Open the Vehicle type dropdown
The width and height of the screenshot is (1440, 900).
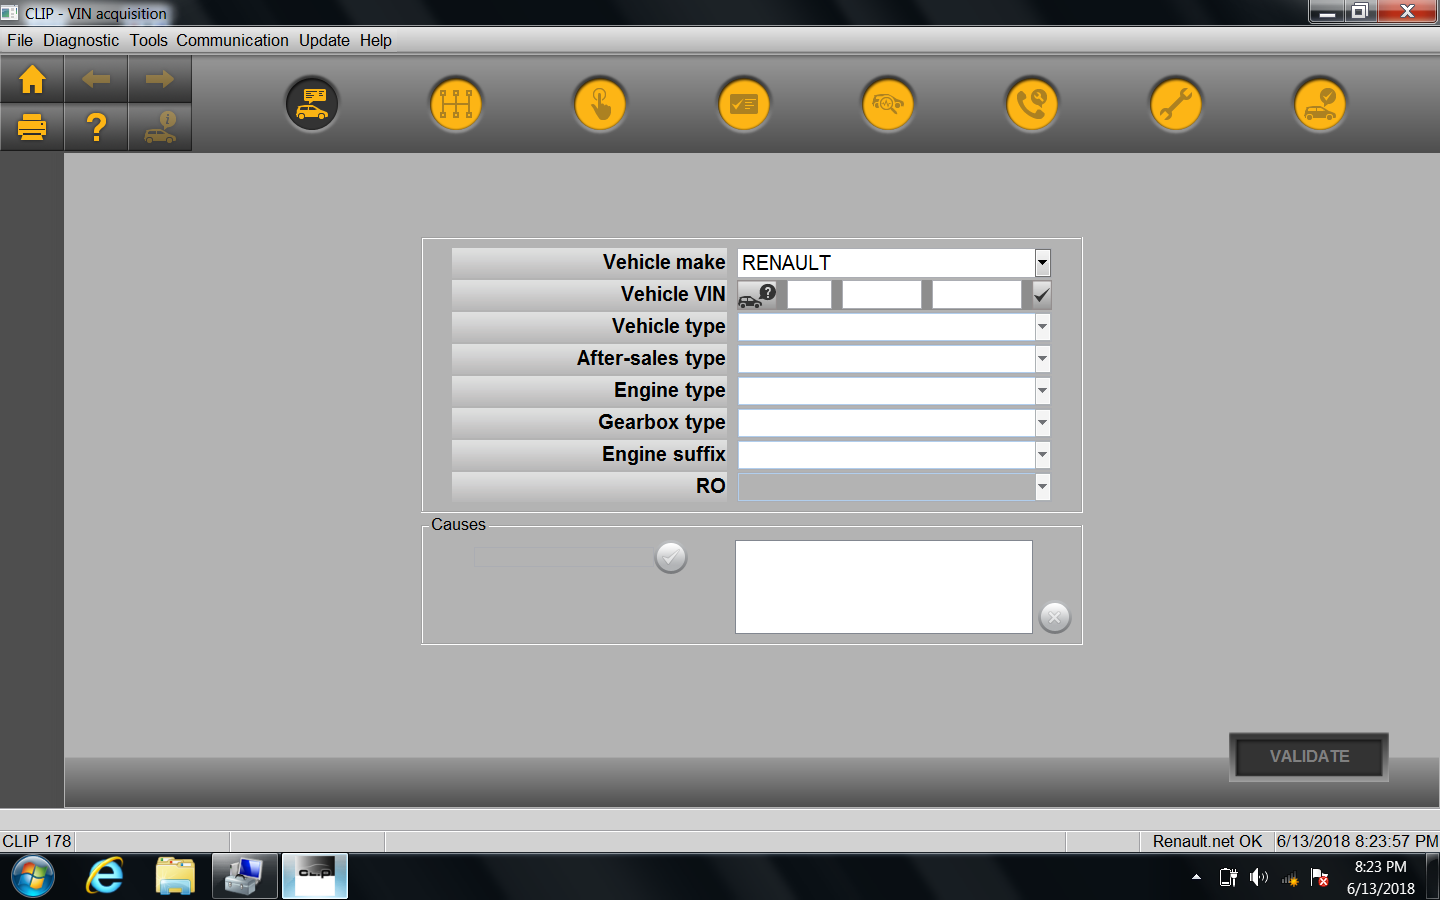click(x=1042, y=327)
